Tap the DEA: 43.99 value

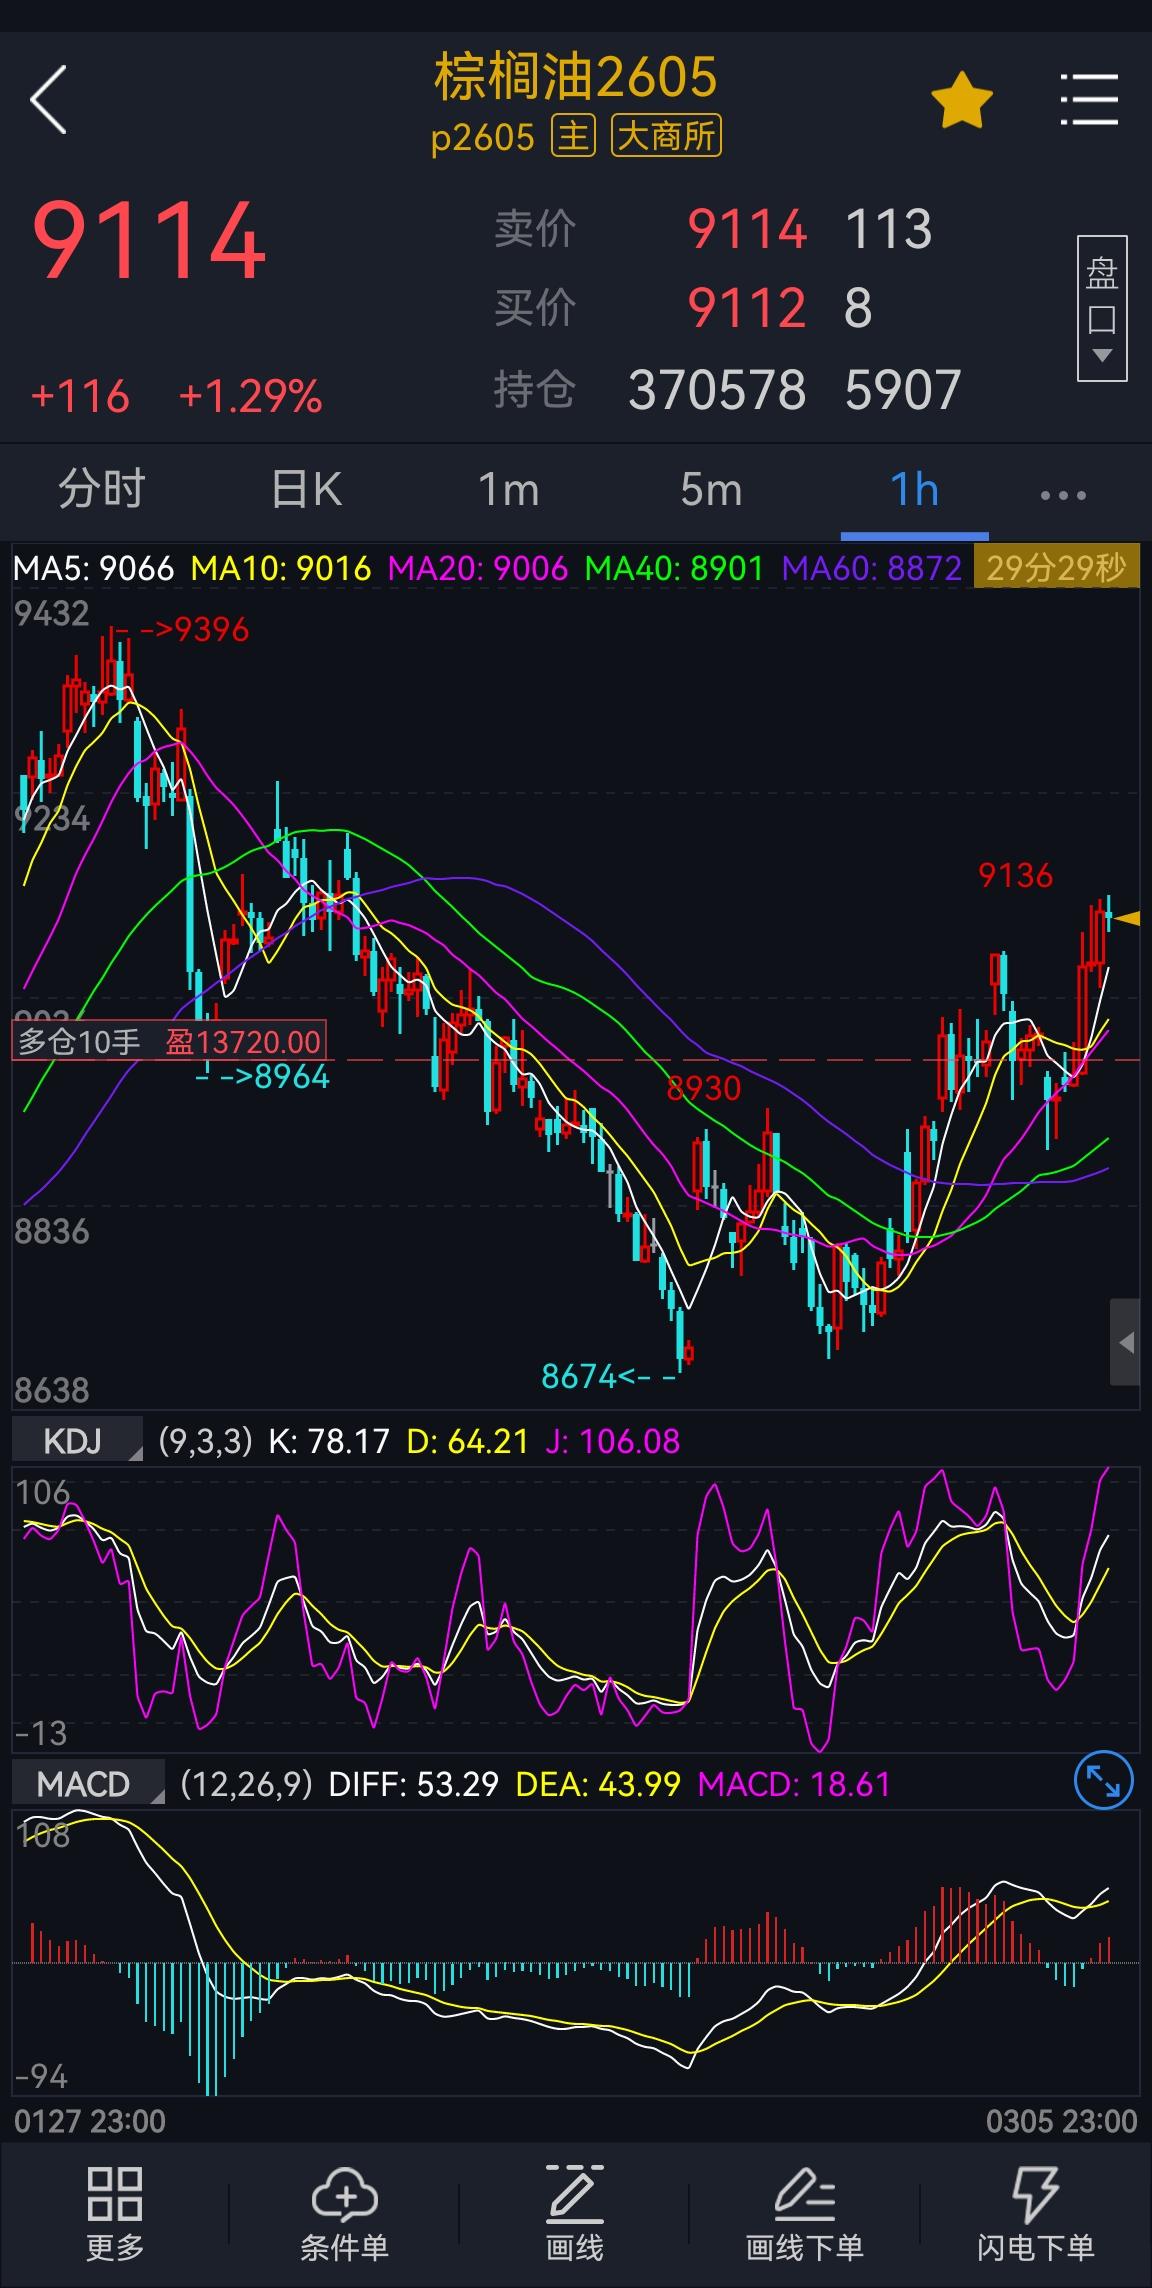pyautogui.click(x=598, y=1784)
